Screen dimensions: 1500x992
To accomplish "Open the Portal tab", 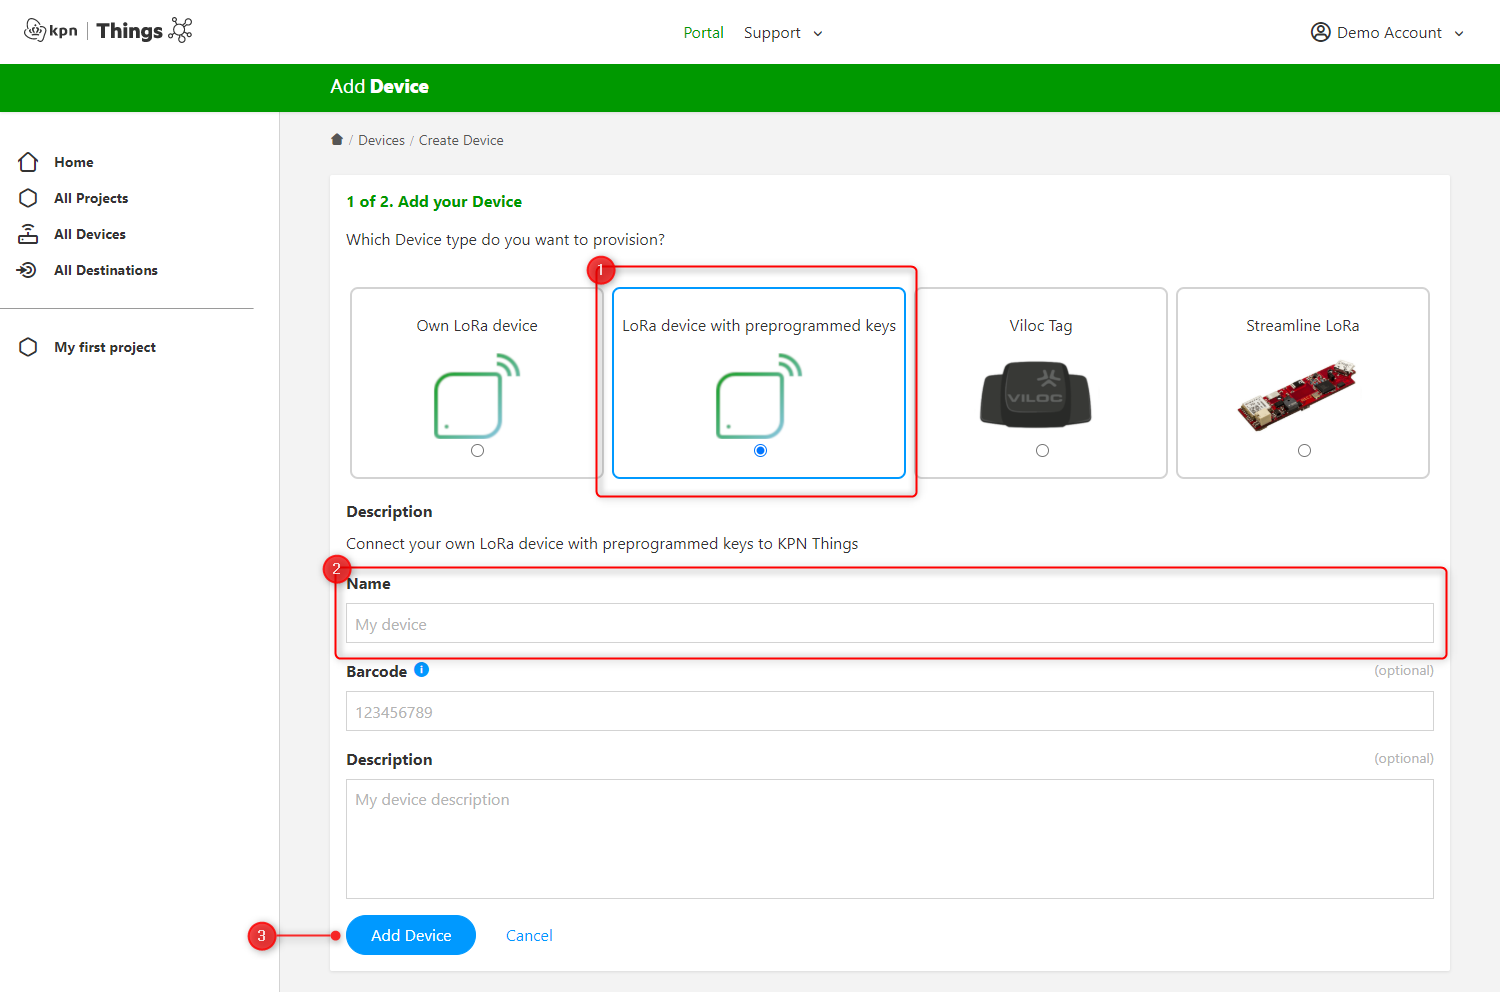I will [703, 32].
